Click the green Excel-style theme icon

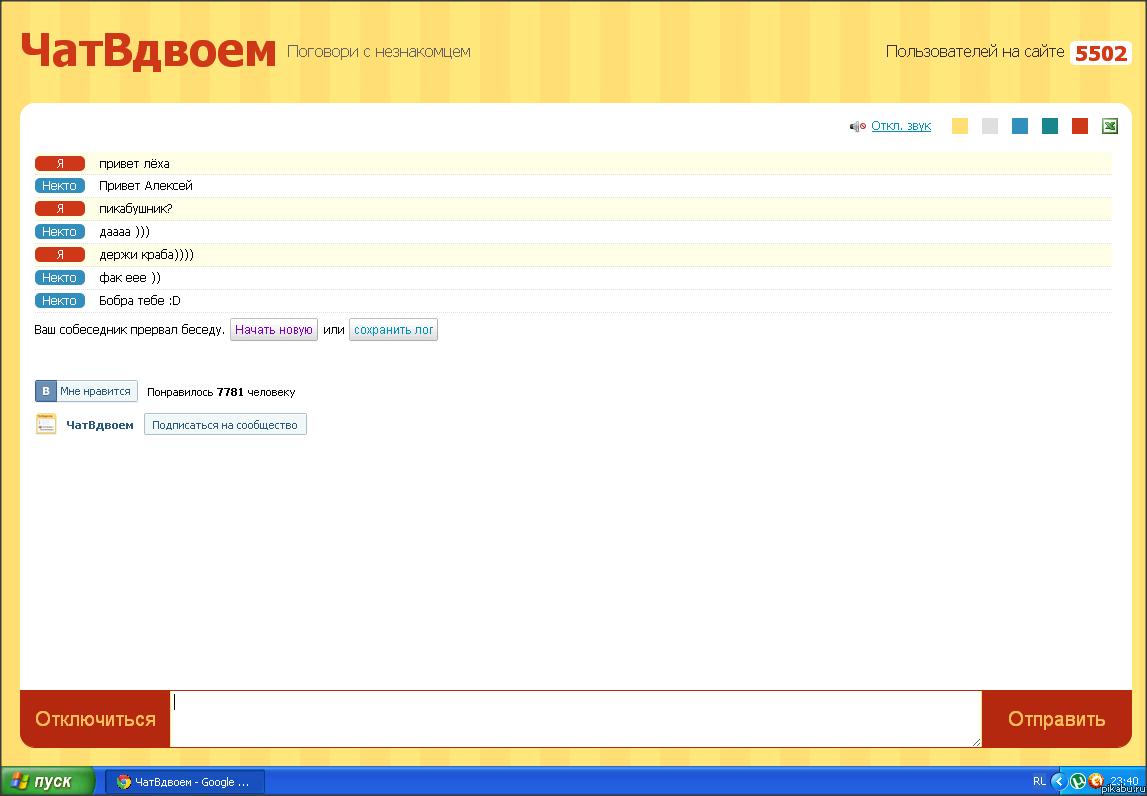click(1110, 126)
